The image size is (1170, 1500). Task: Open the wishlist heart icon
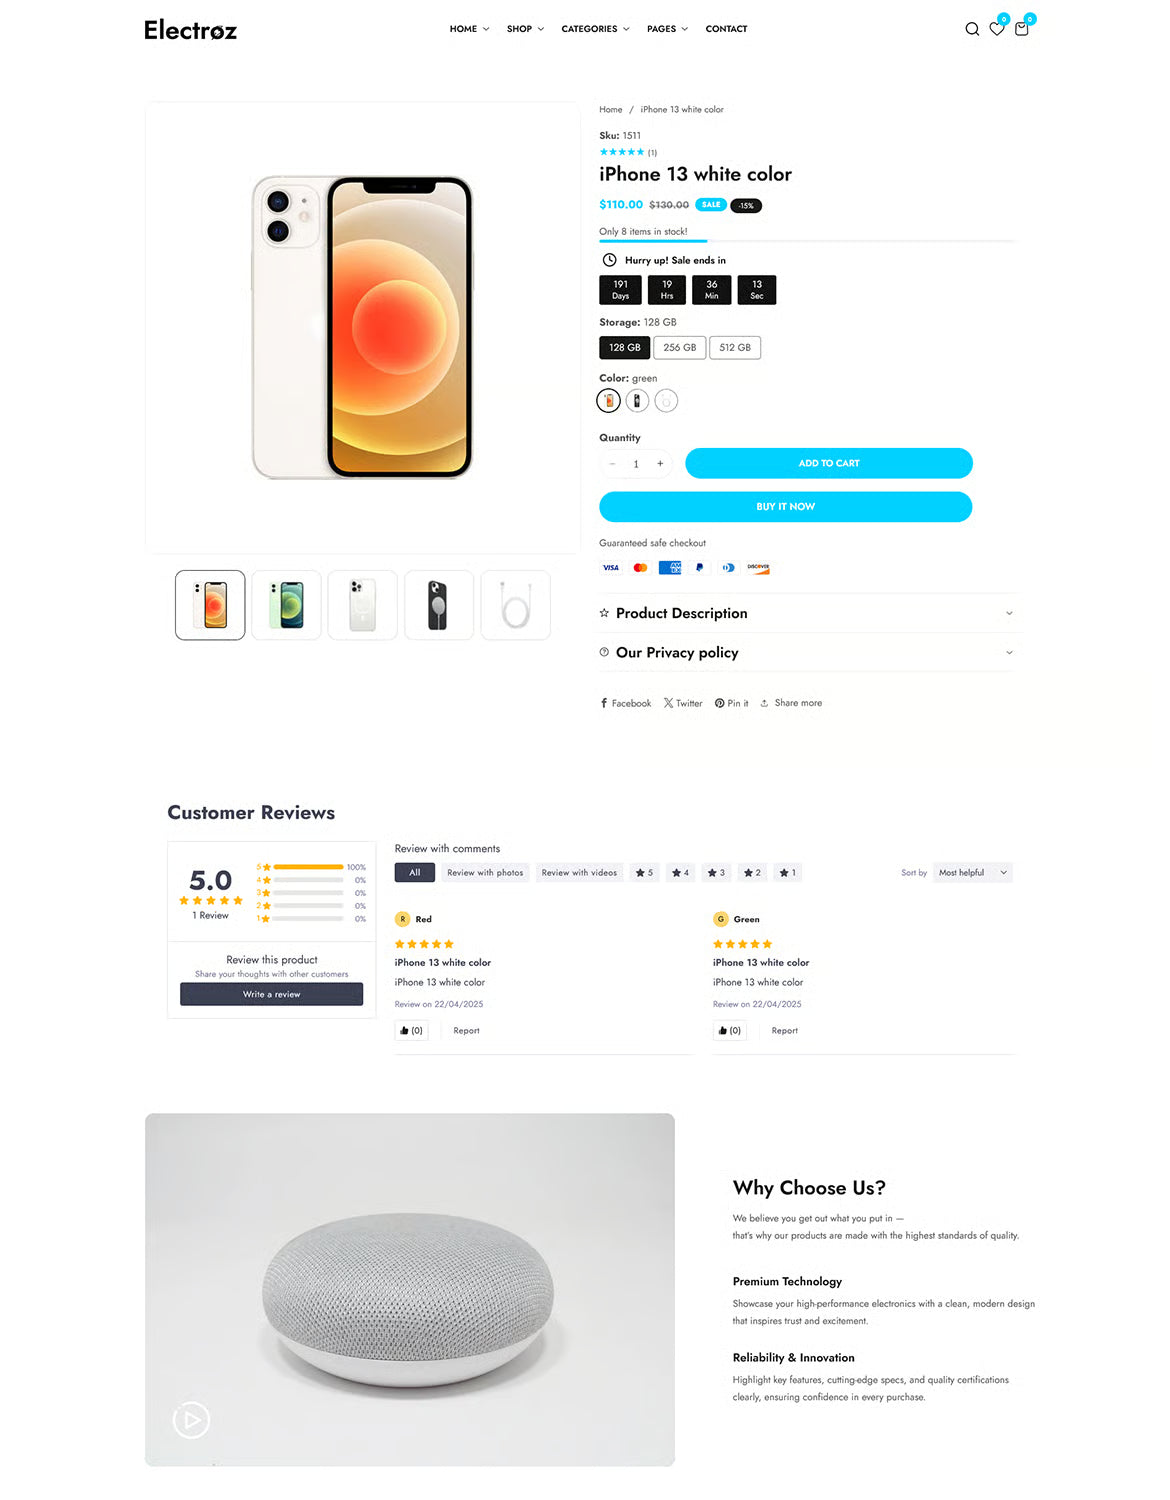[x=996, y=29]
